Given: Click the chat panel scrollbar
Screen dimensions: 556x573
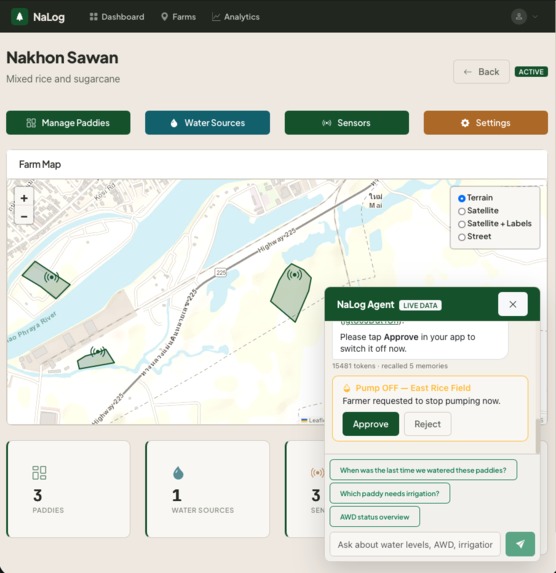Looking at the screenshot, I should click(x=538, y=436).
